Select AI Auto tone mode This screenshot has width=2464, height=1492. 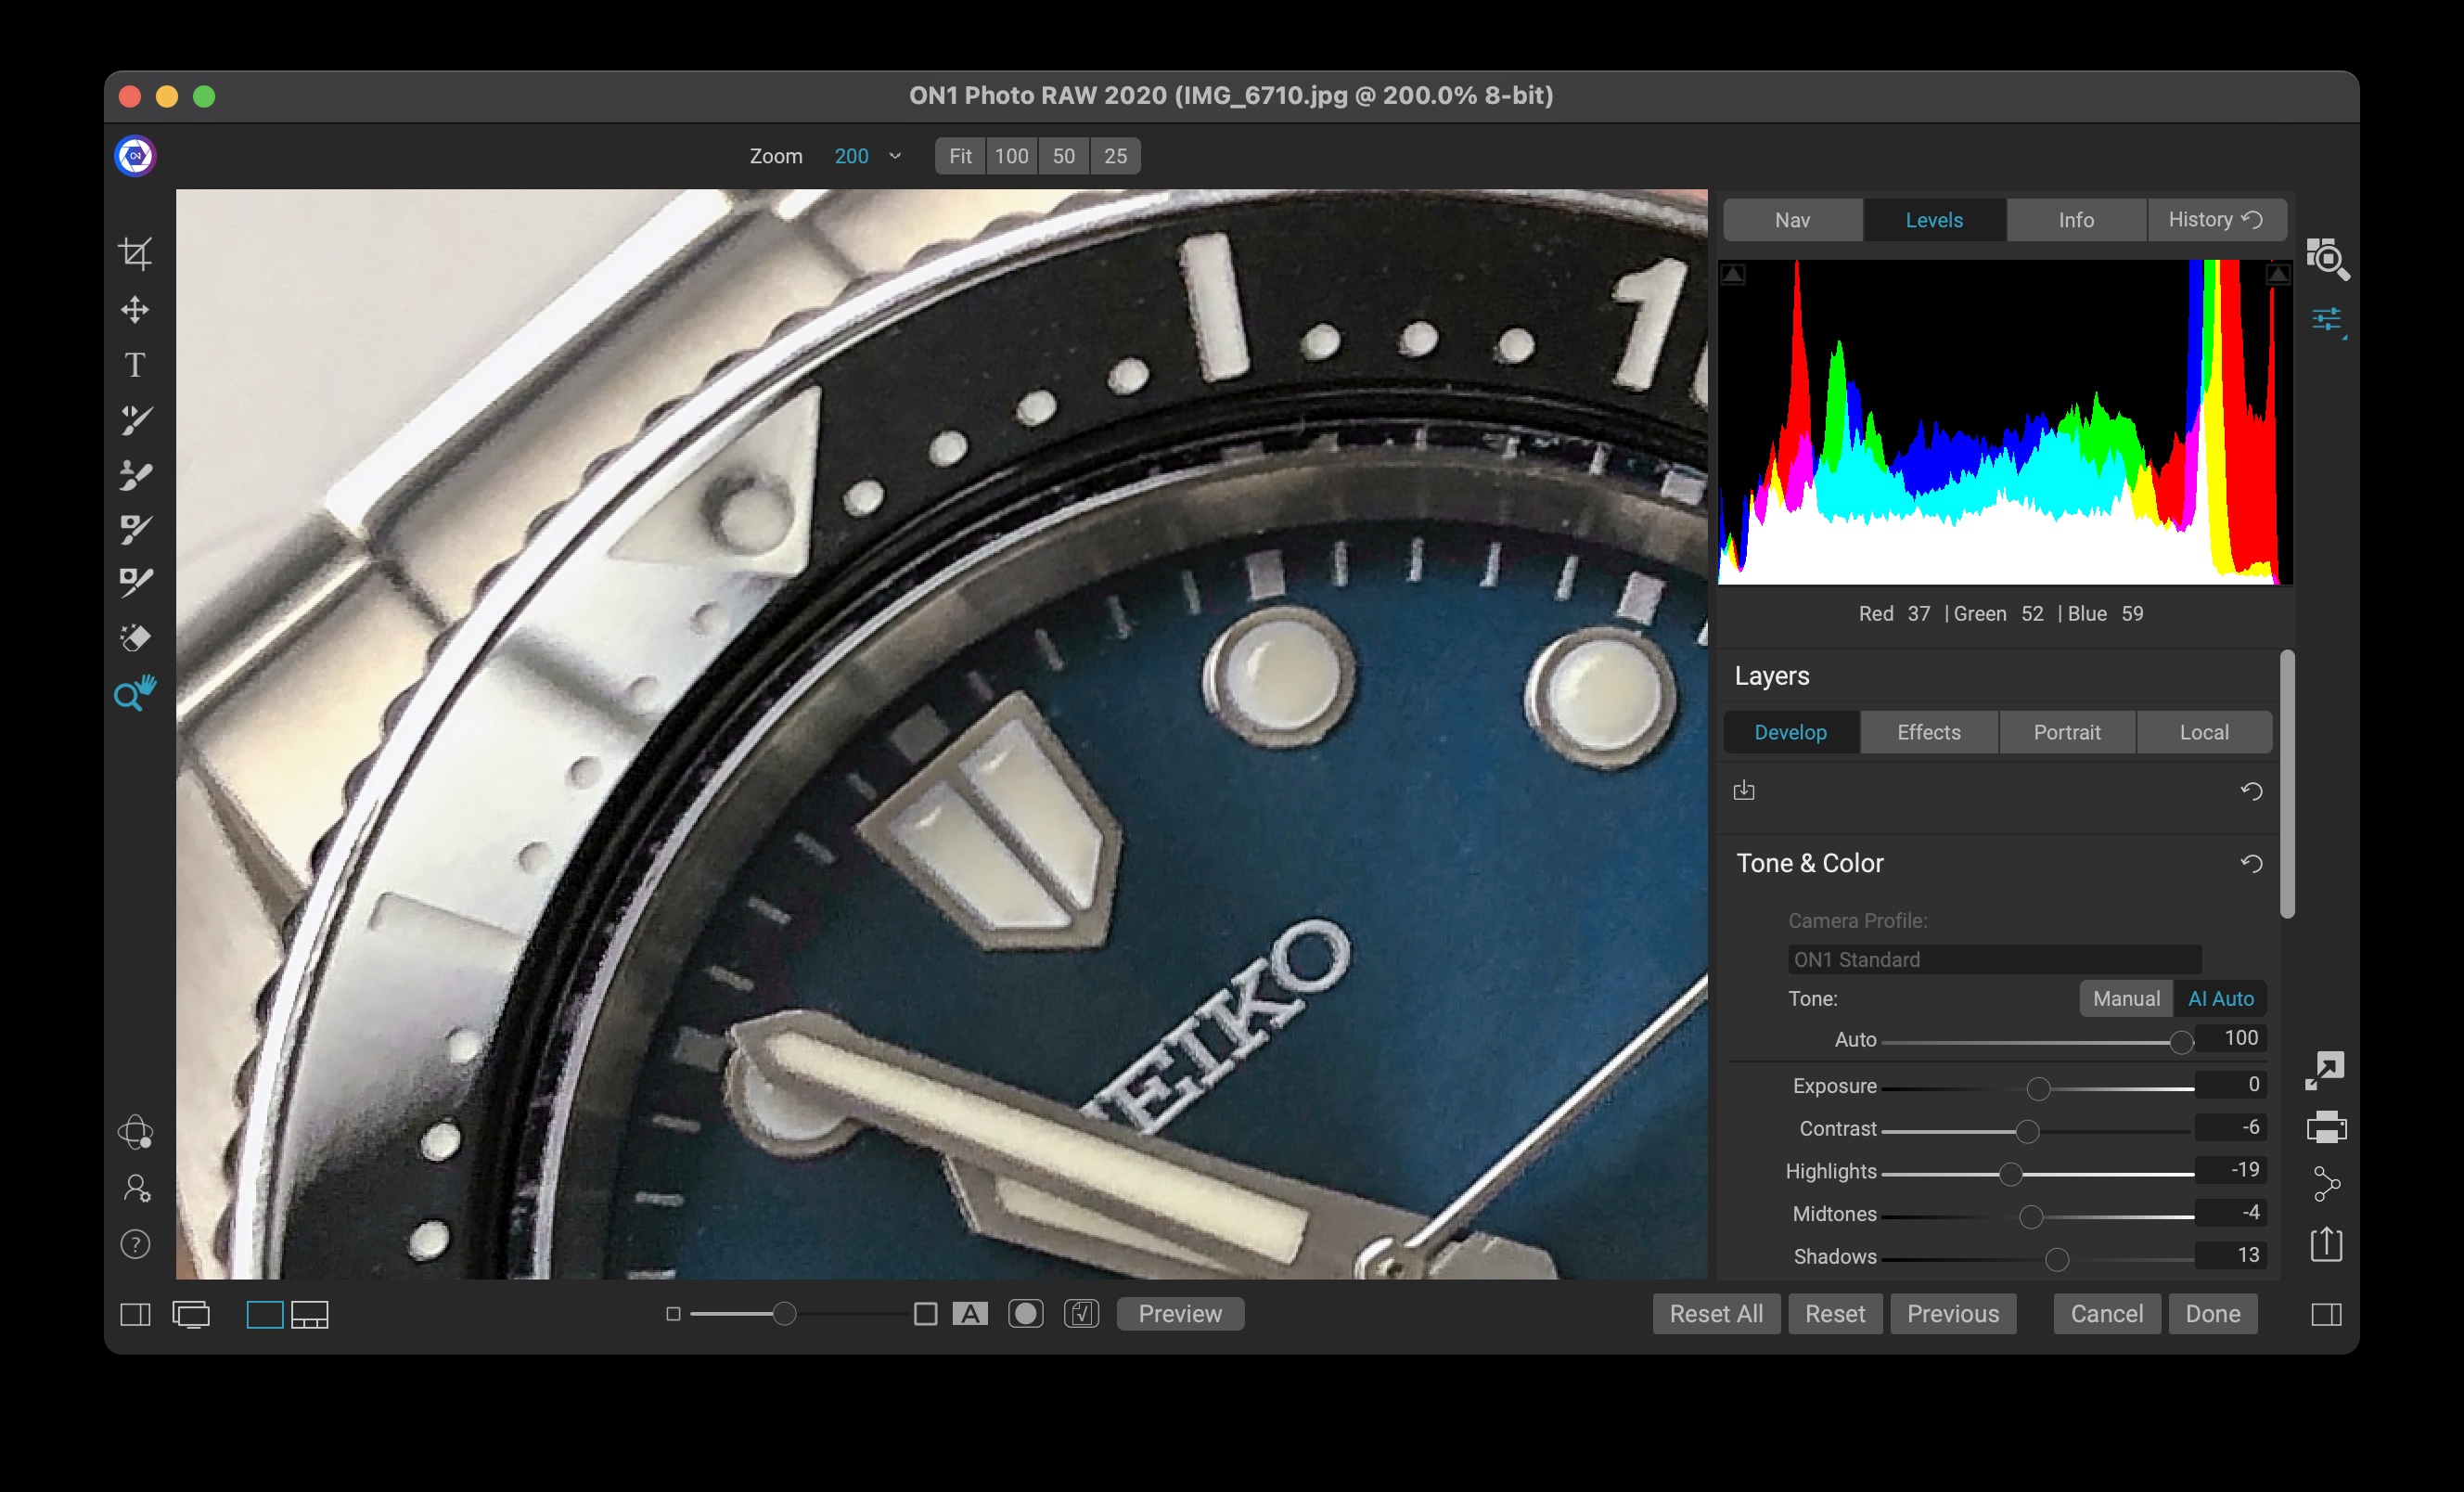coord(2220,998)
